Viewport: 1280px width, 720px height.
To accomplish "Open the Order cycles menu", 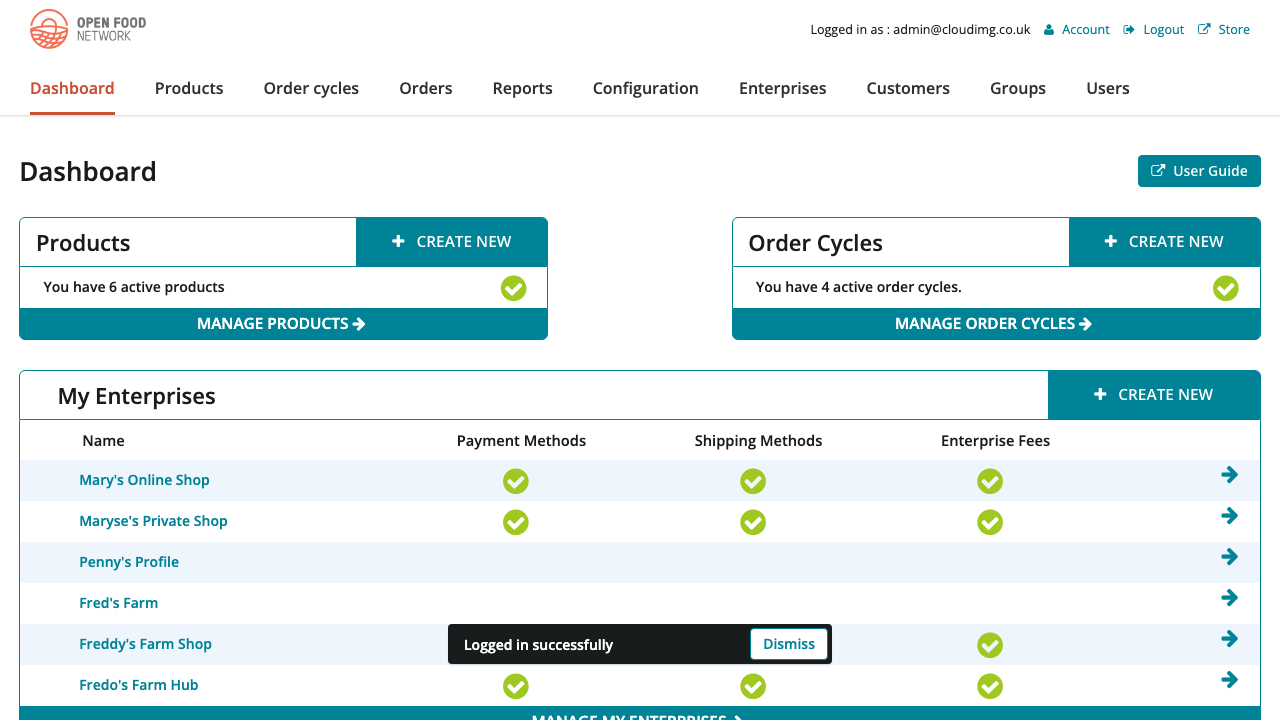I will point(311,88).
